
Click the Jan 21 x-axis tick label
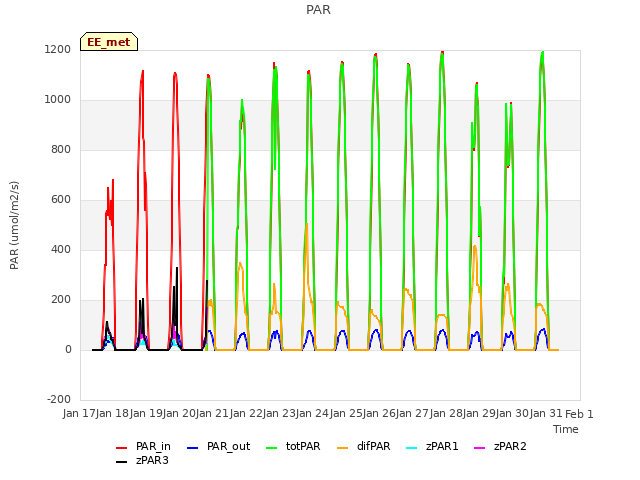click(212, 413)
